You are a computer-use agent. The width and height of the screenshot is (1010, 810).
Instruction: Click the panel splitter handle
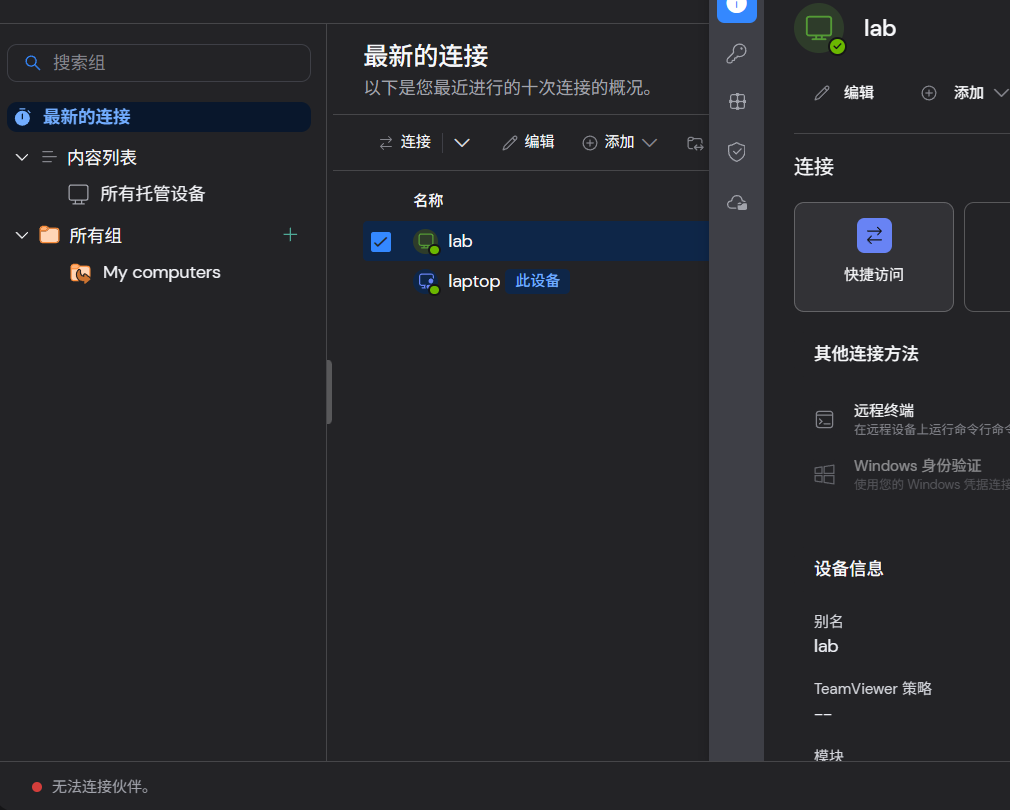click(329, 391)
